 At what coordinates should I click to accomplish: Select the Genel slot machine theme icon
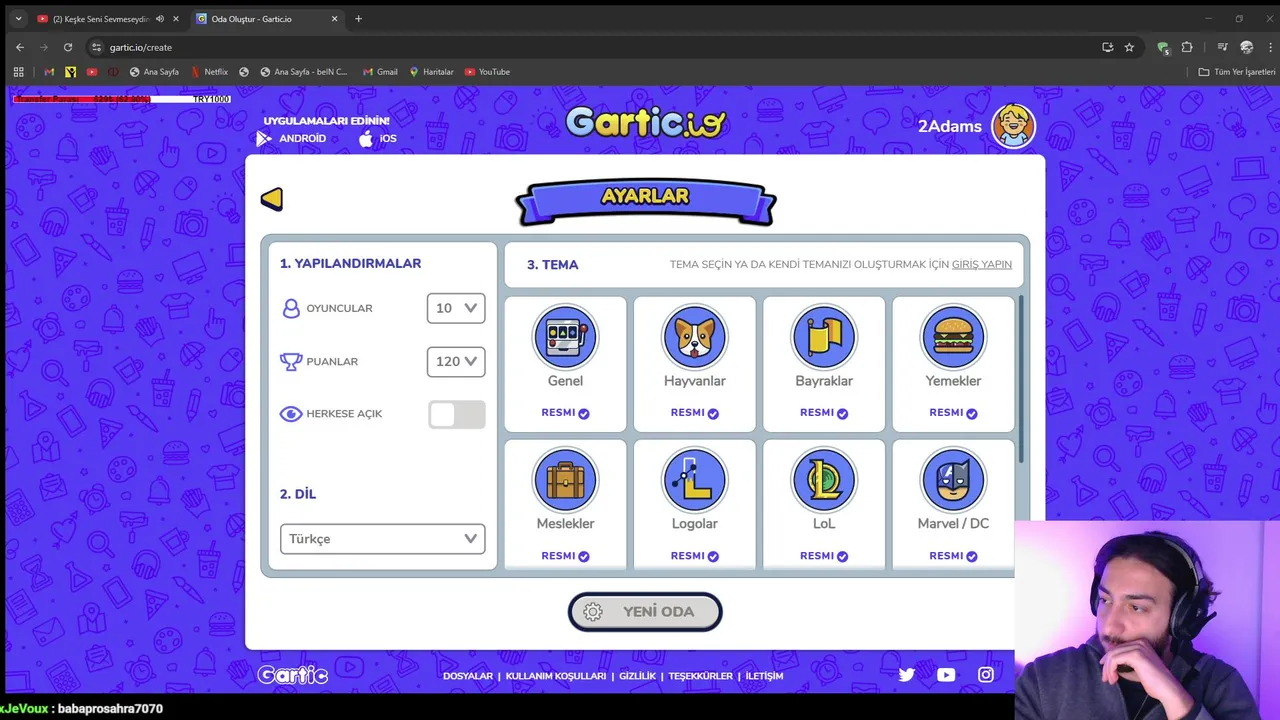pyautogui.click(x=565, y=337)
